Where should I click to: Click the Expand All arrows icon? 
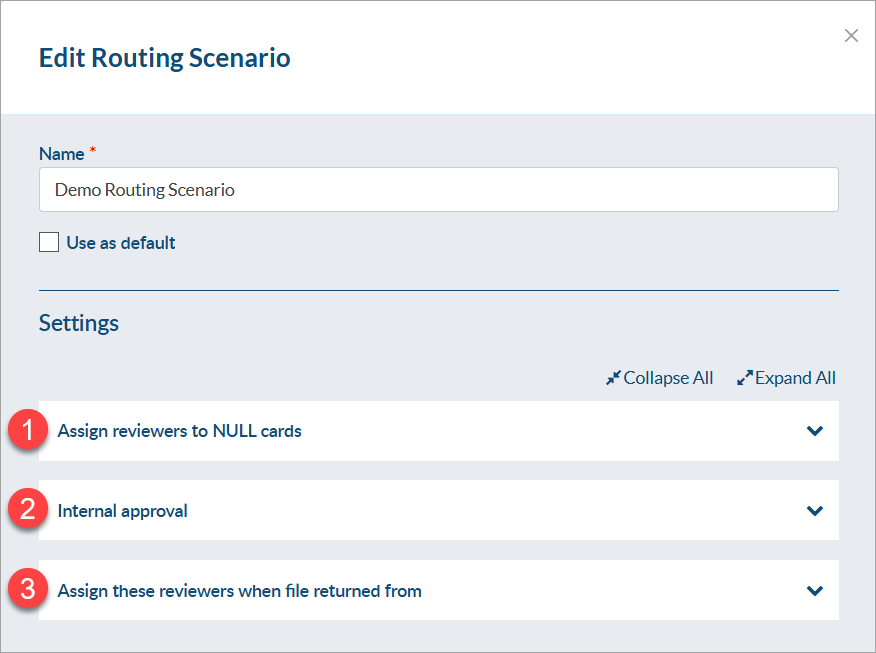point(744,378)
